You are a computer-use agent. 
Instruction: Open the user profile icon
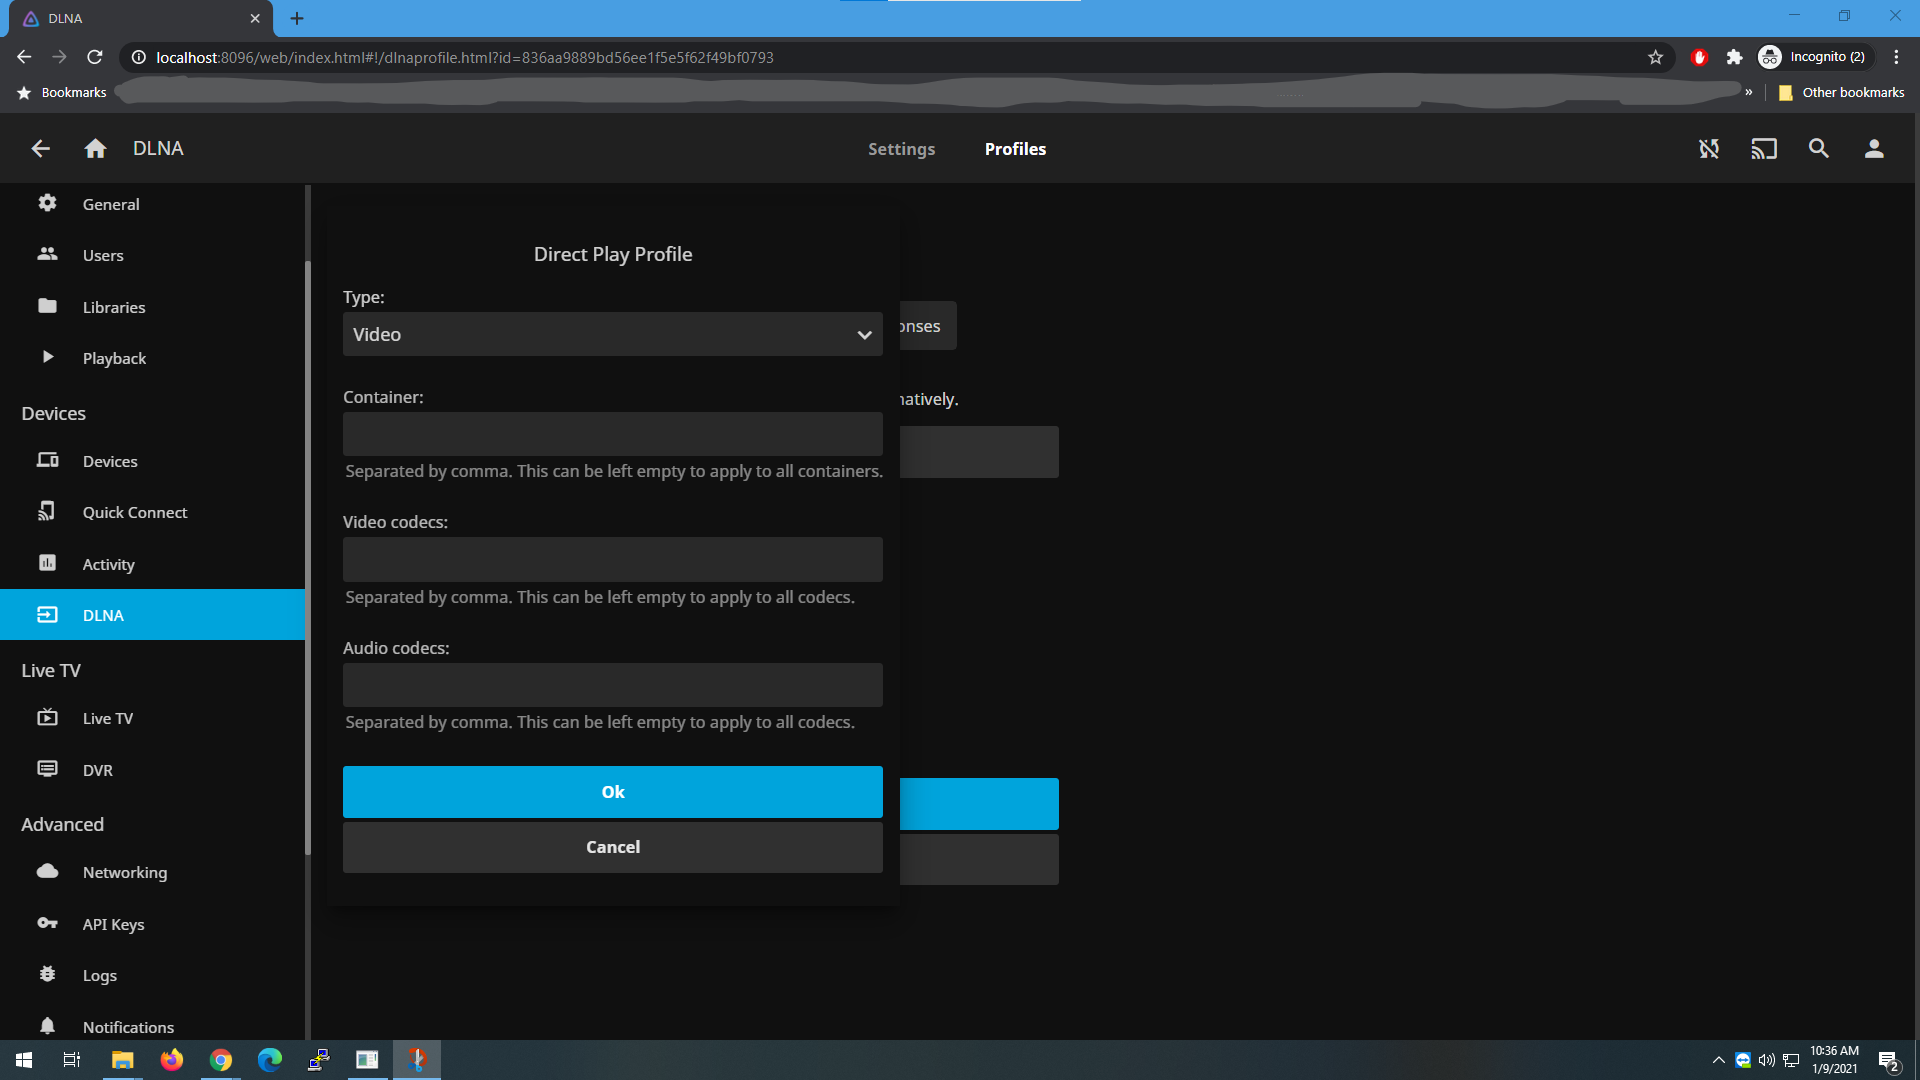(1875, 148)
